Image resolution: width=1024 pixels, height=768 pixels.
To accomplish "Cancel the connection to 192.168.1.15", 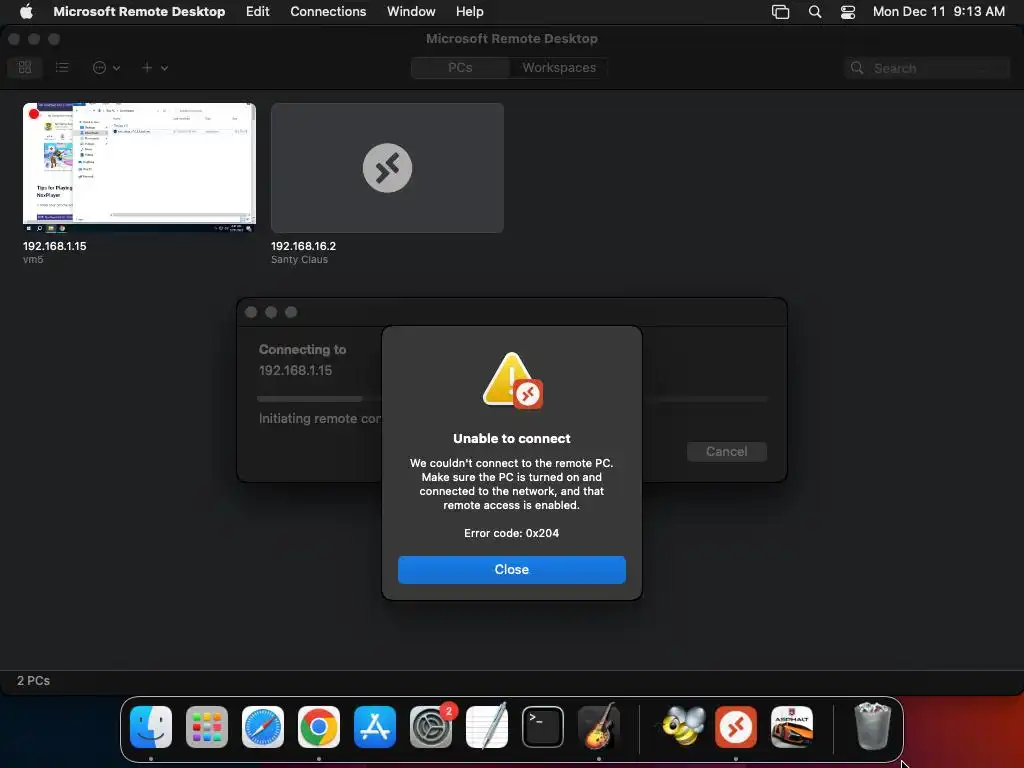I will (x=726, y=451).
